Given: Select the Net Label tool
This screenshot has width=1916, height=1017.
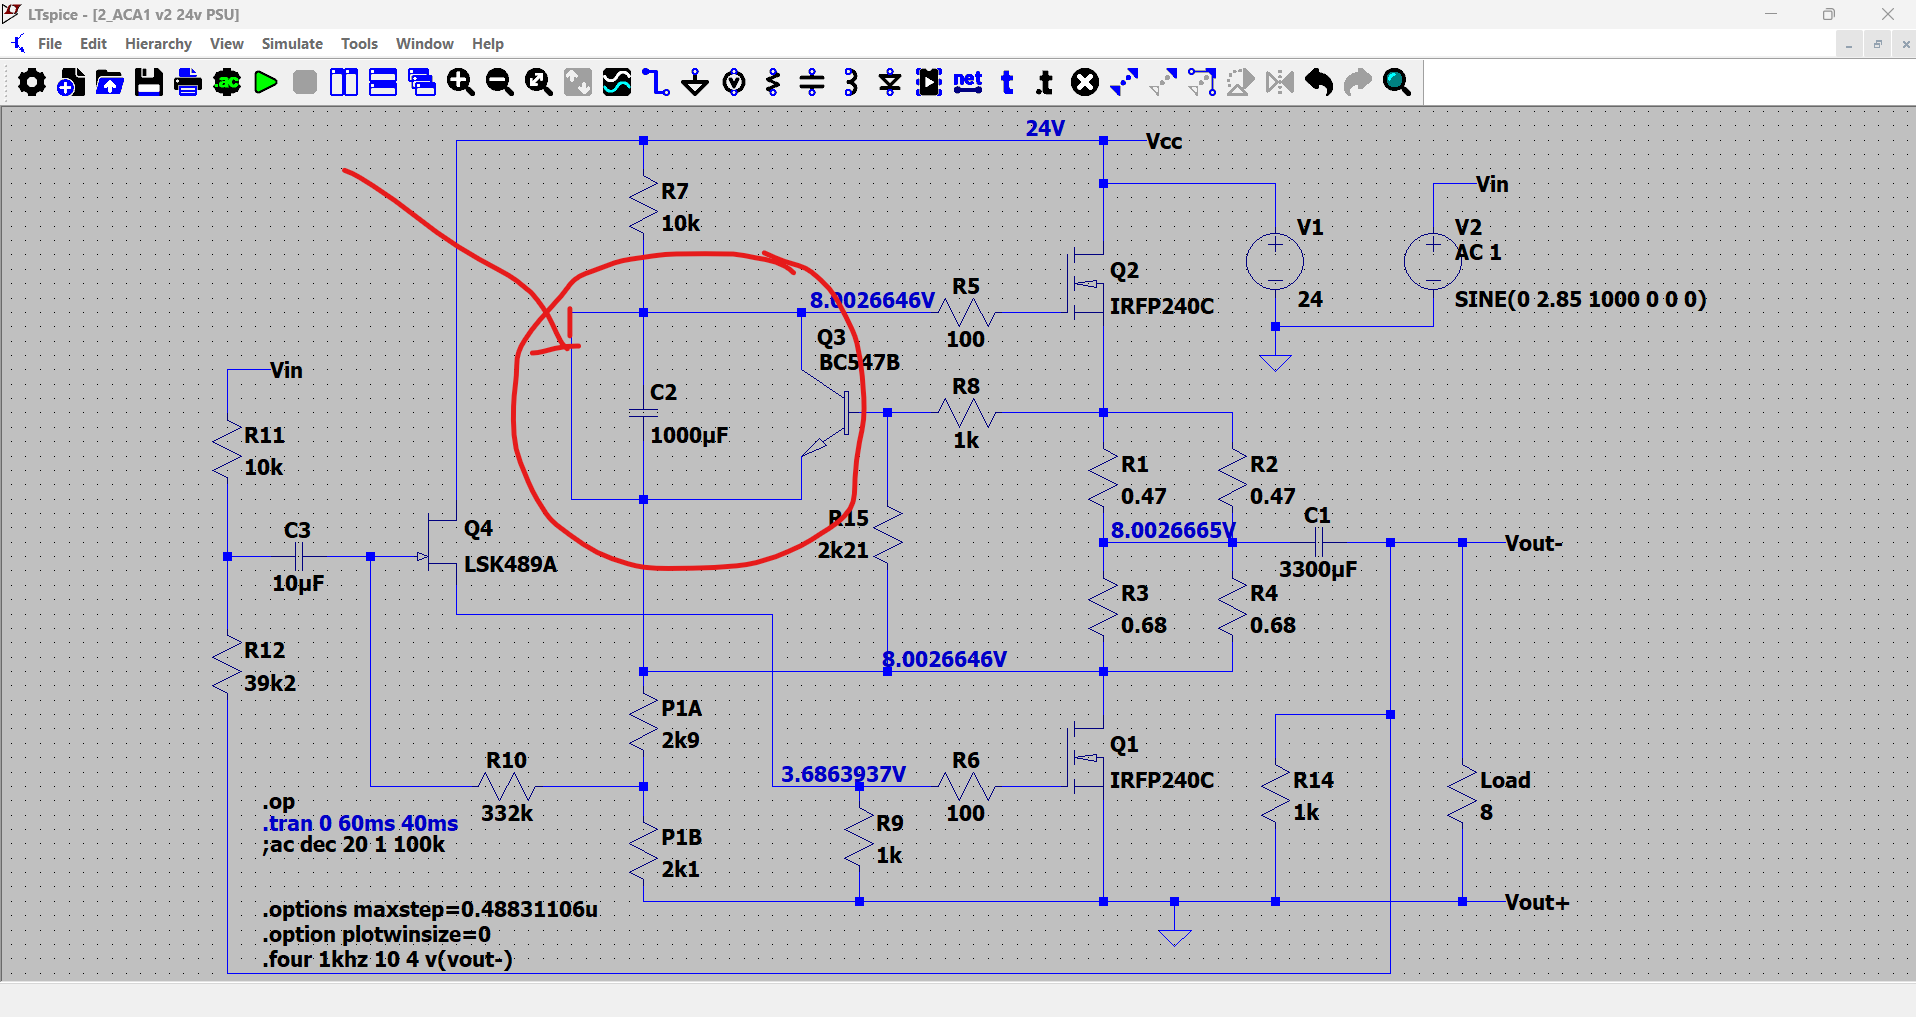Looking at the screenshot, I should point(968,82).
